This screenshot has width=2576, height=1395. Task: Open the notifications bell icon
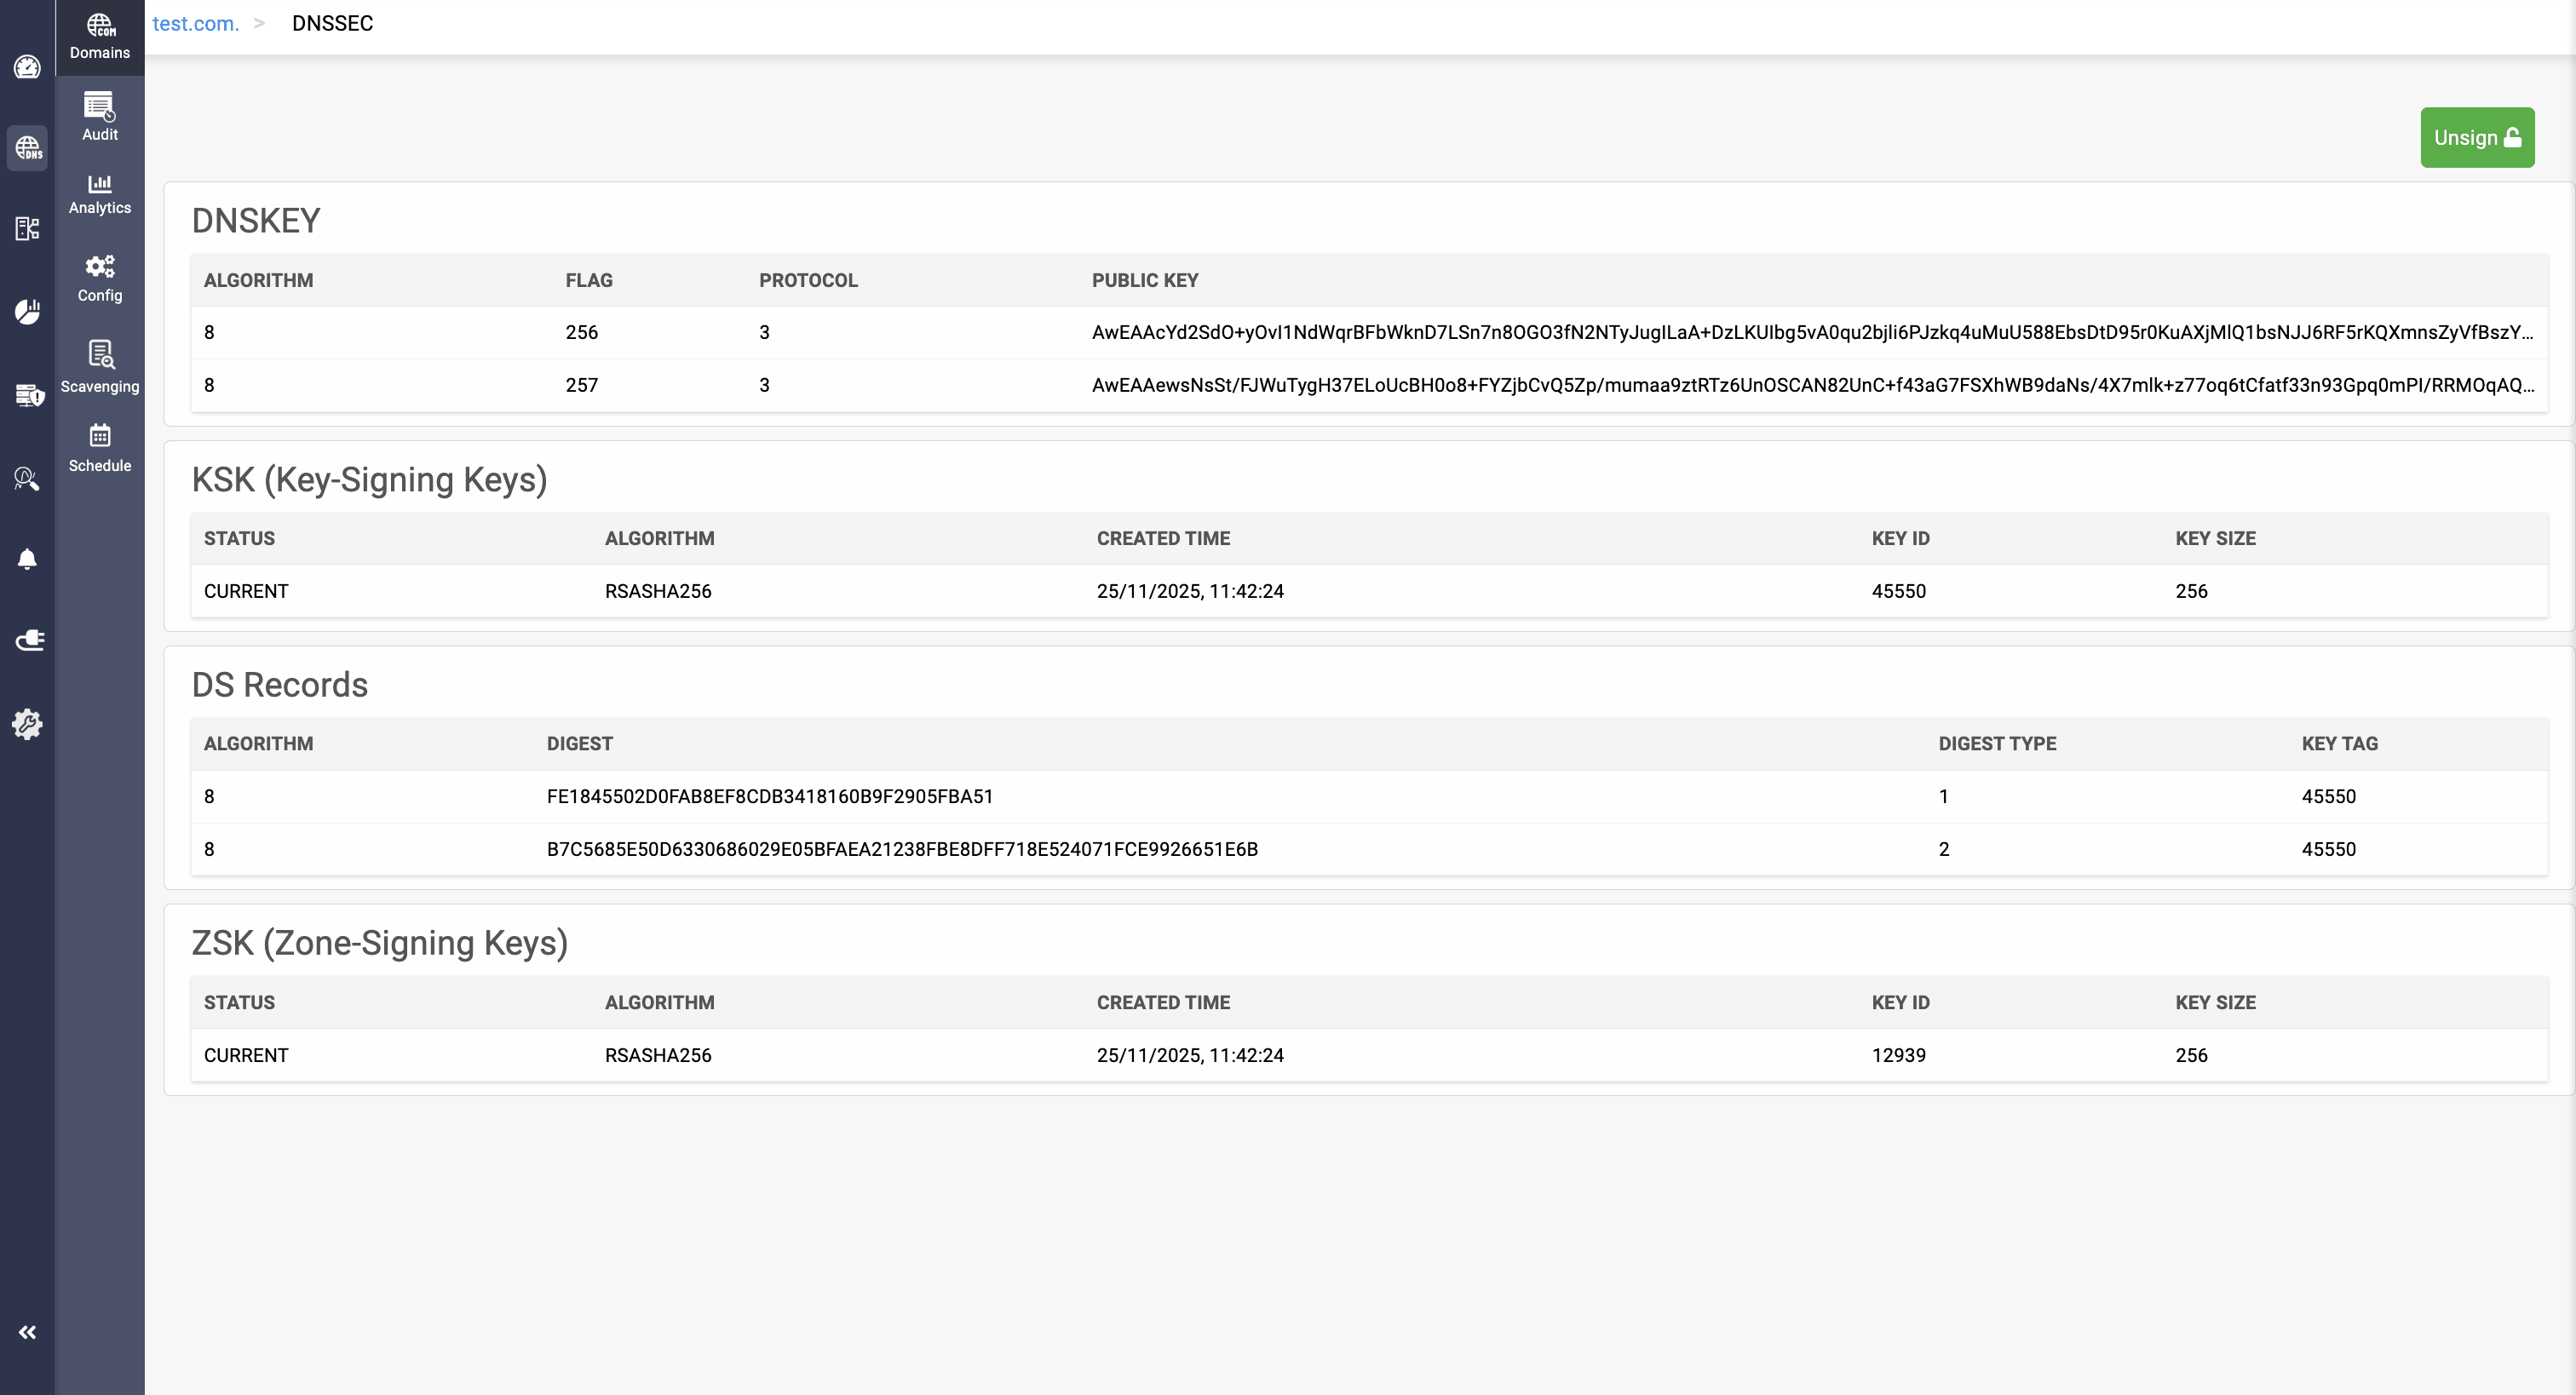[27, 559]
